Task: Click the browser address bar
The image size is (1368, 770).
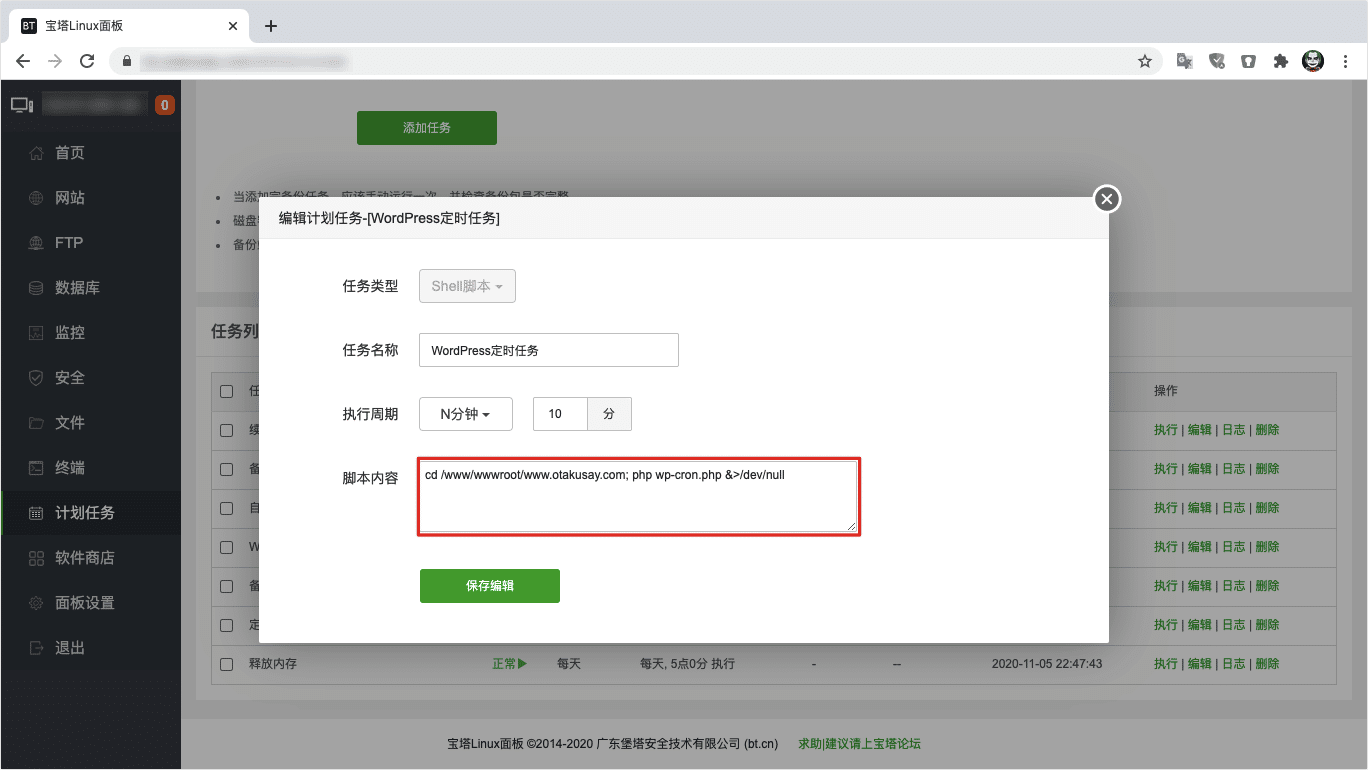Action: click(634, 61)
